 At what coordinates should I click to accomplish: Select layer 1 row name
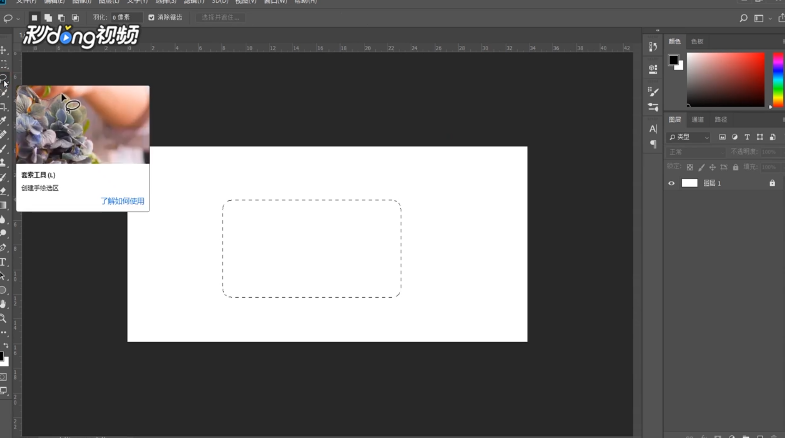coord(712,183)
